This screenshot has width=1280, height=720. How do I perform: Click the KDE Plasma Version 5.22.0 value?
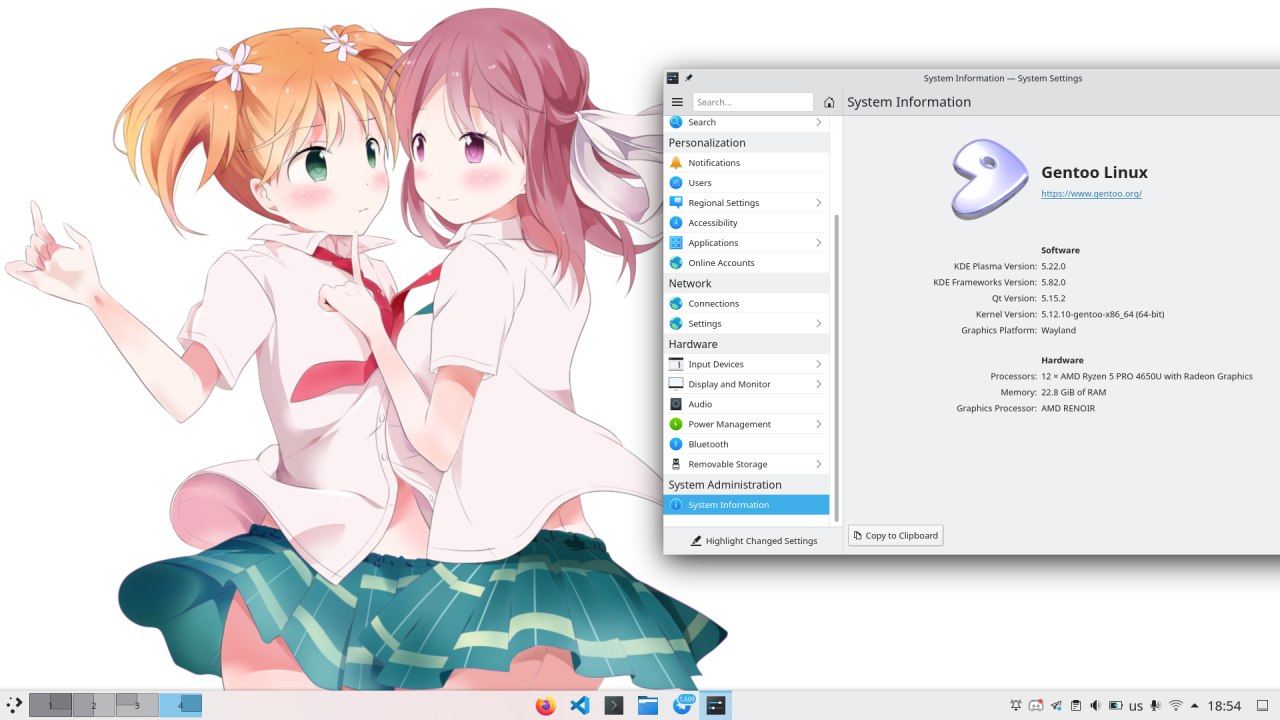pyautogui.click(x=1053, y=266)
